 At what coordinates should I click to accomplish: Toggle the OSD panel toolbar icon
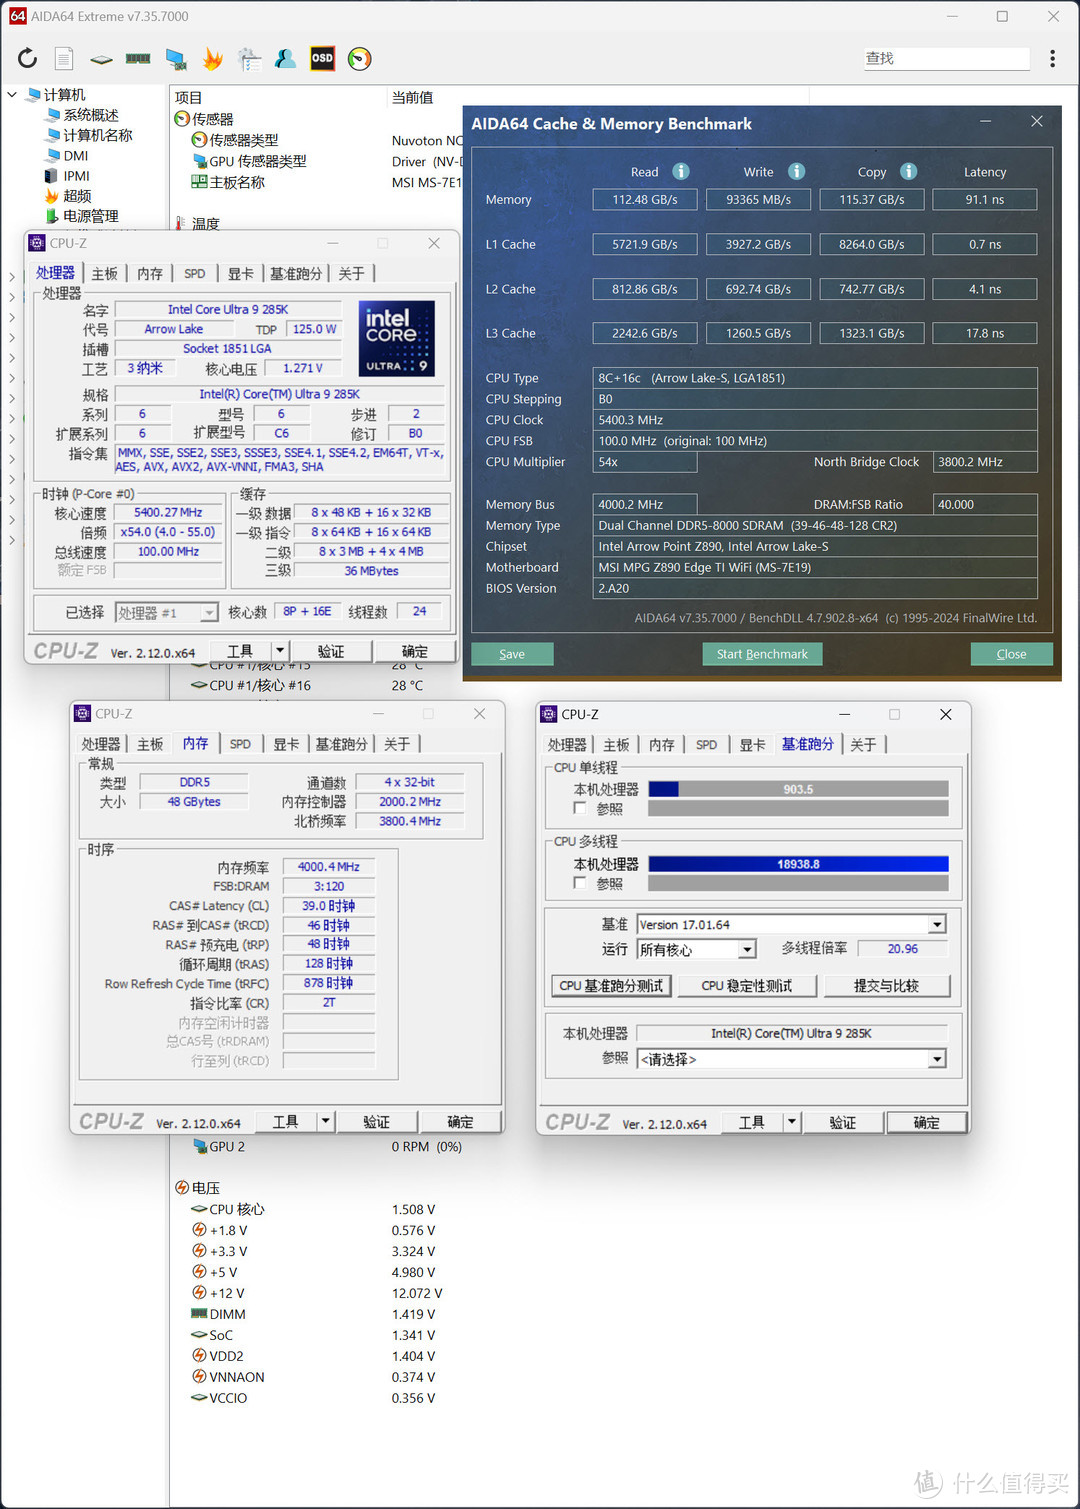(322, 58)
